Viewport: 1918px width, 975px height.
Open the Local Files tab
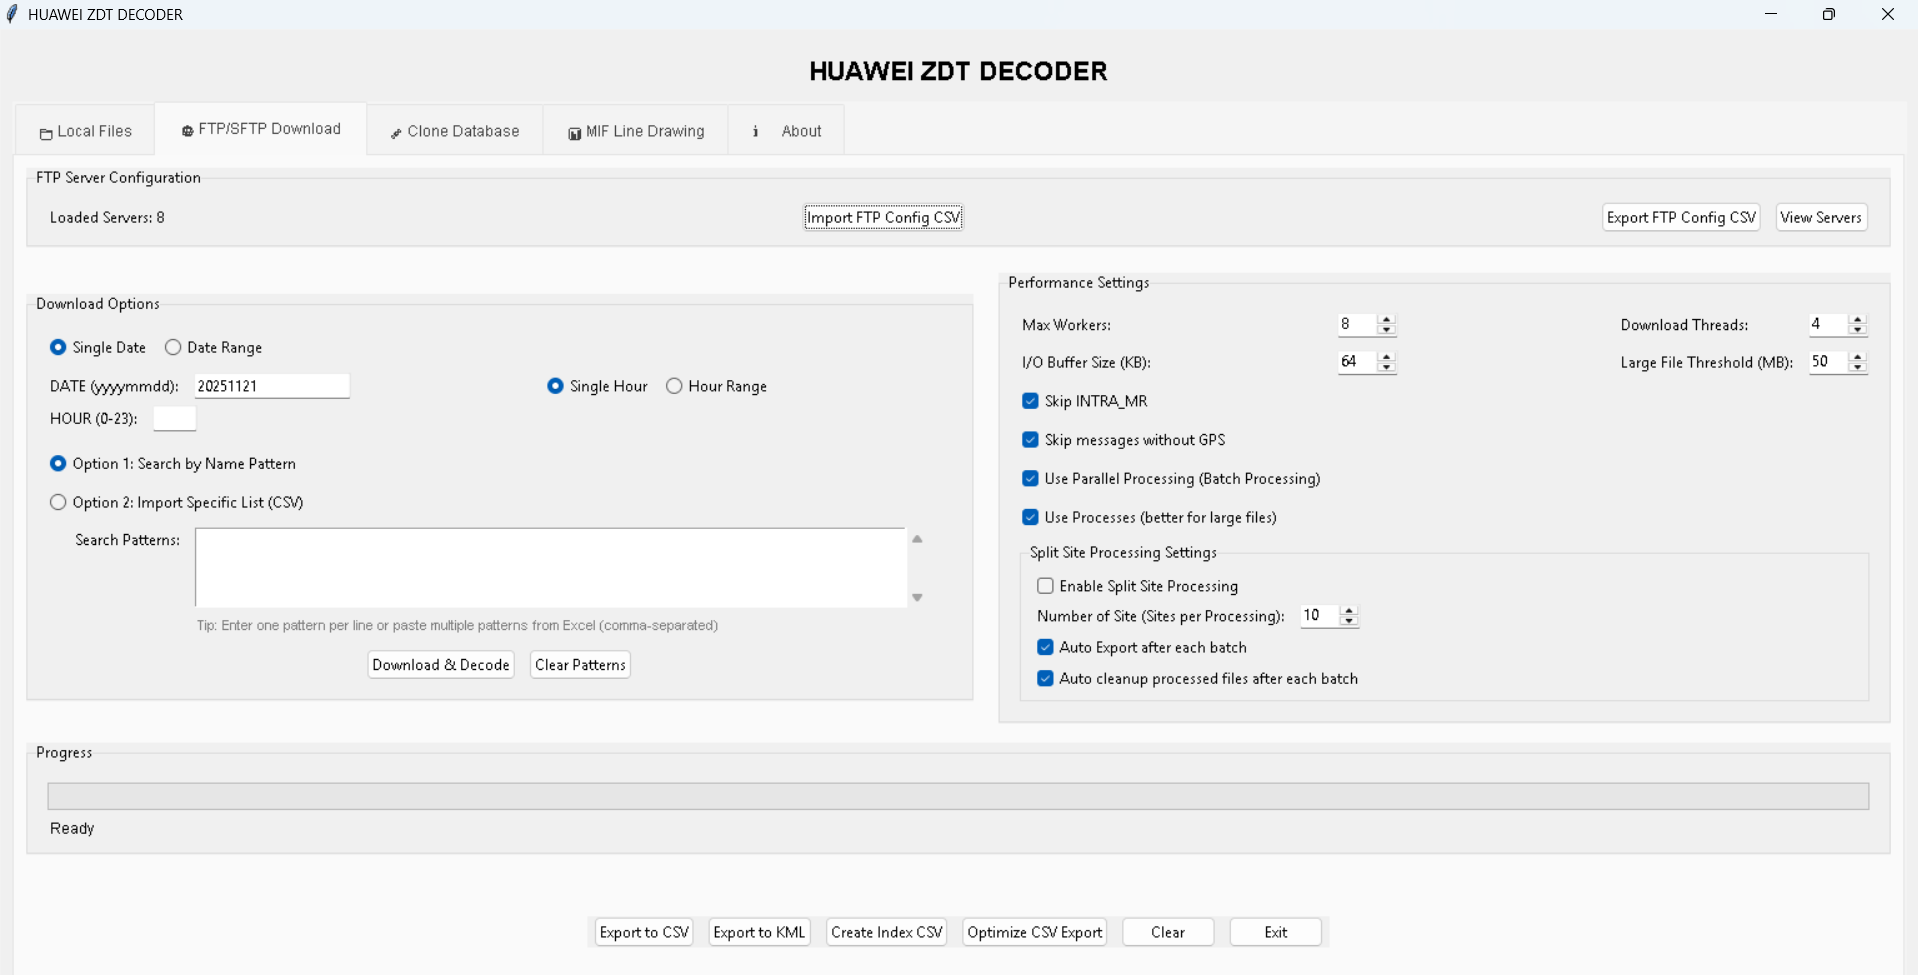[85, 131]
